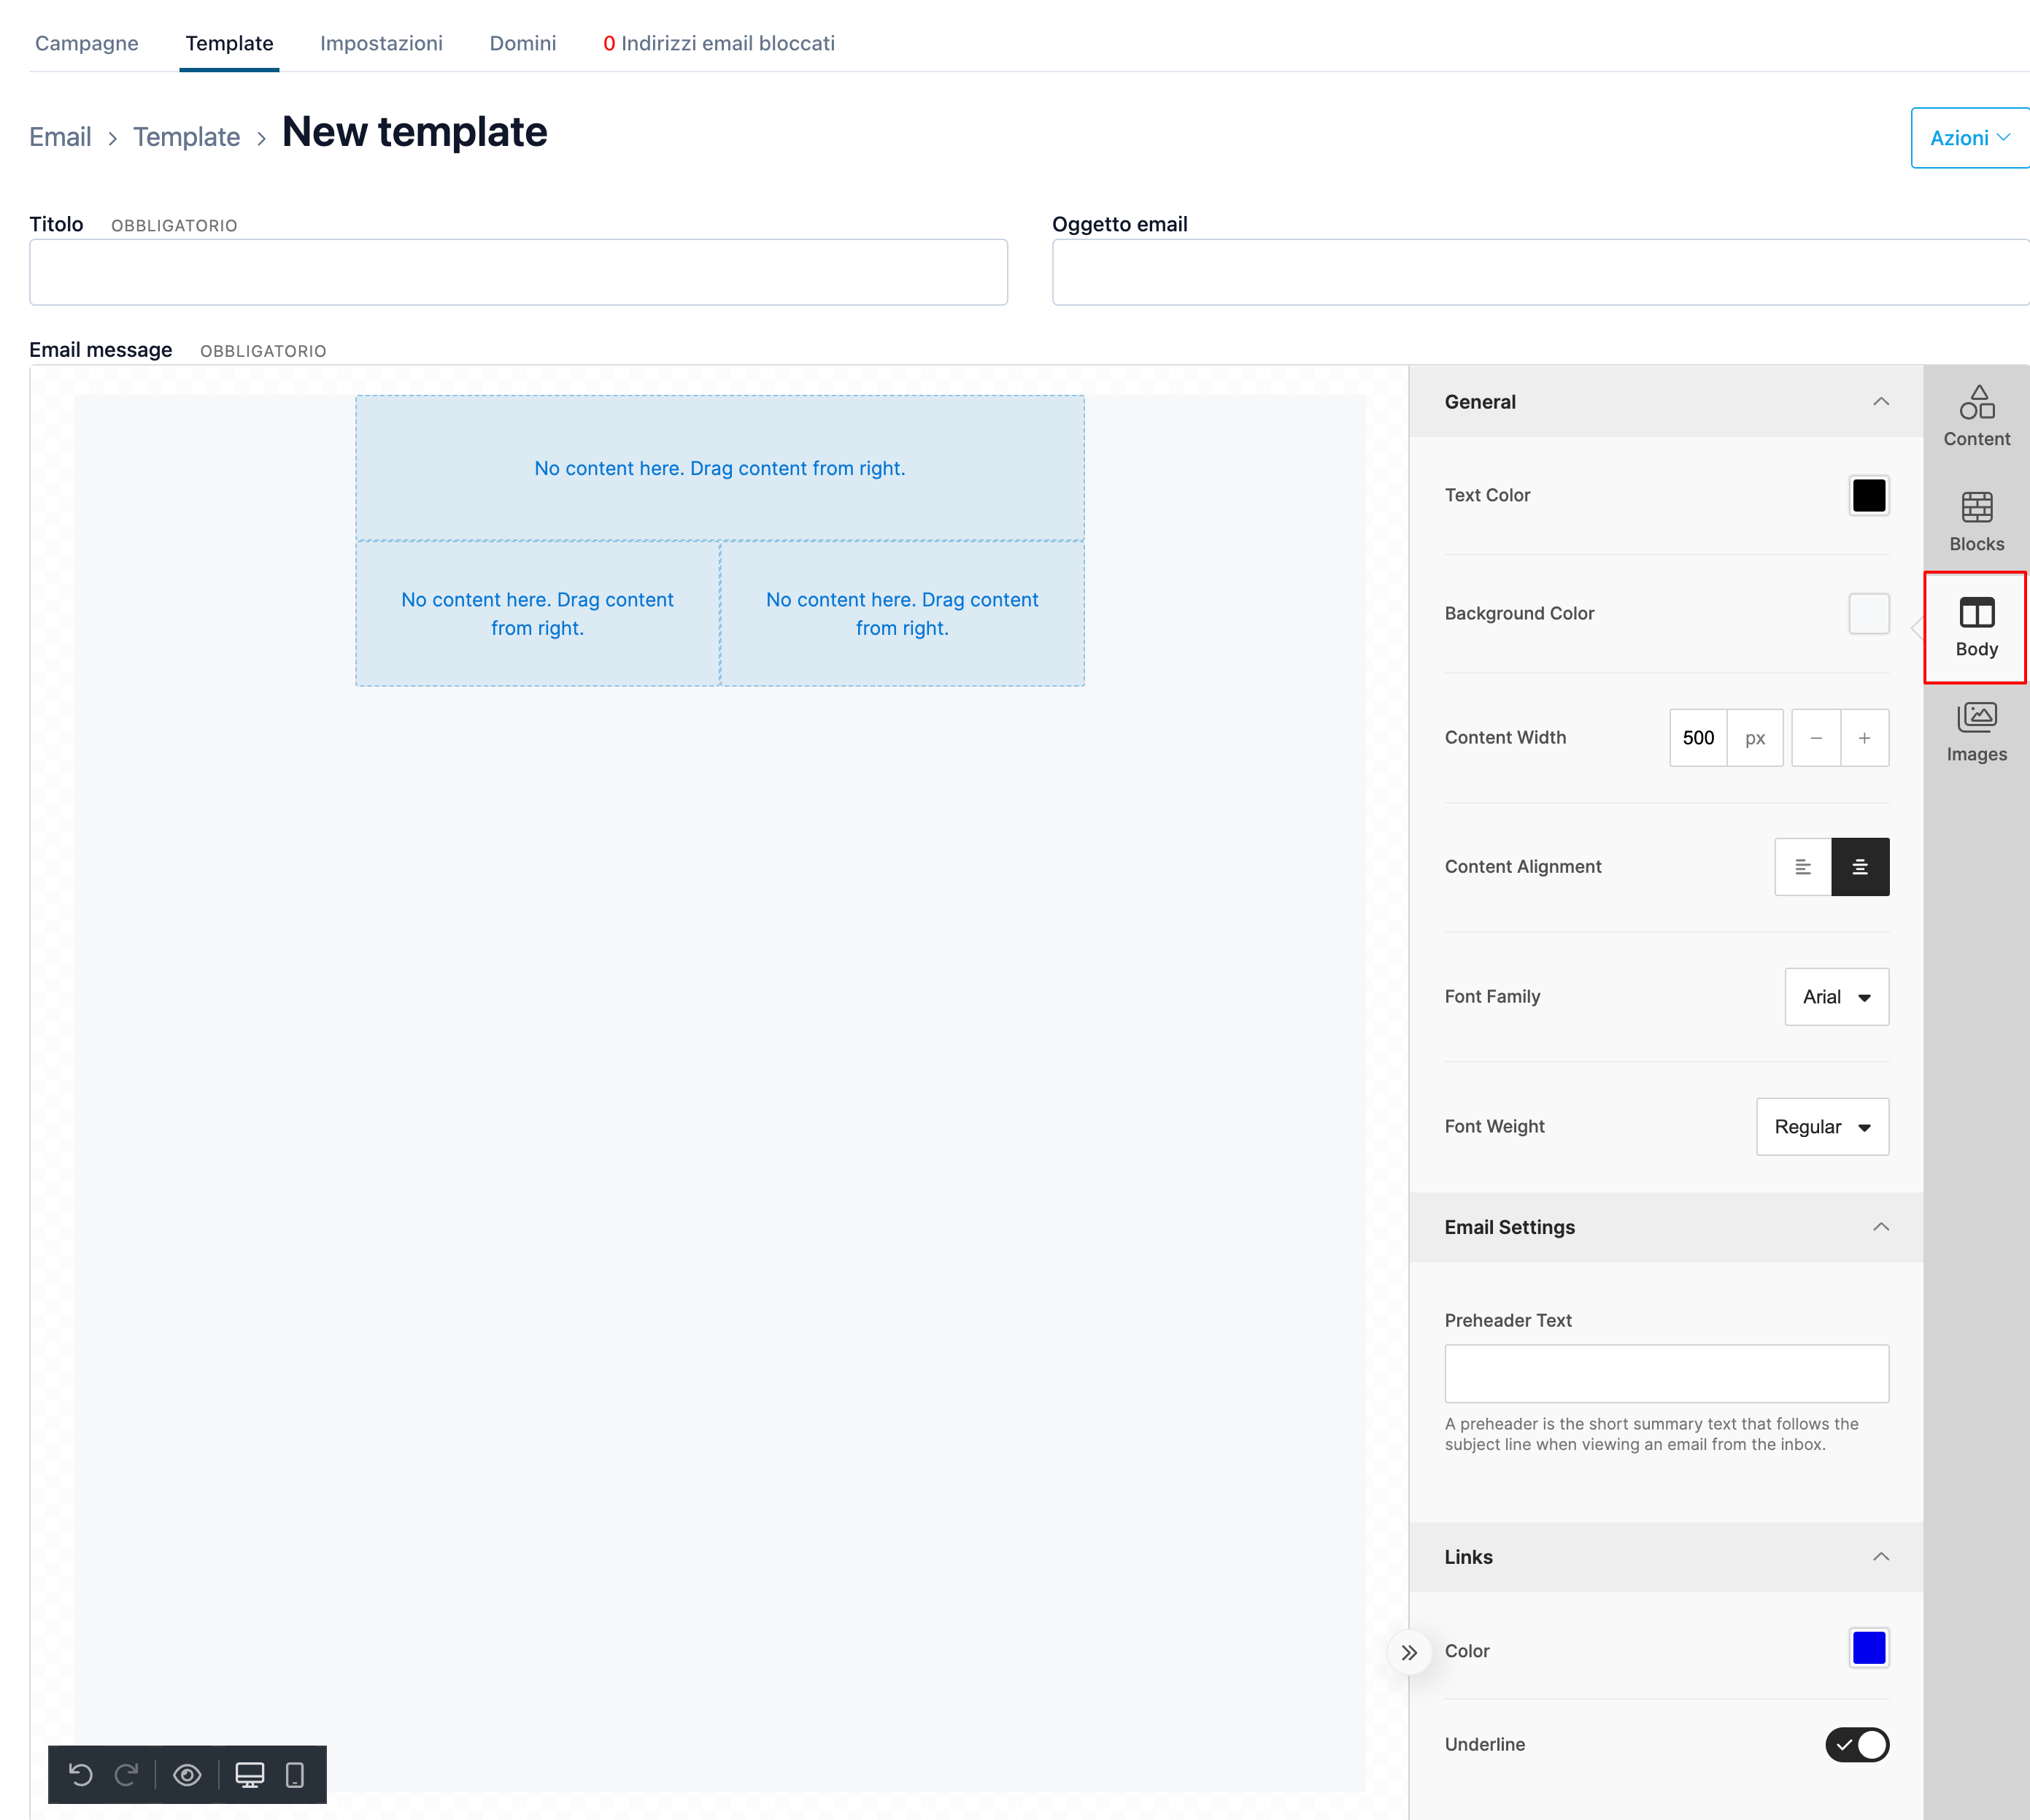
Task: Set content alignment to center
Action: [1860, 867]
